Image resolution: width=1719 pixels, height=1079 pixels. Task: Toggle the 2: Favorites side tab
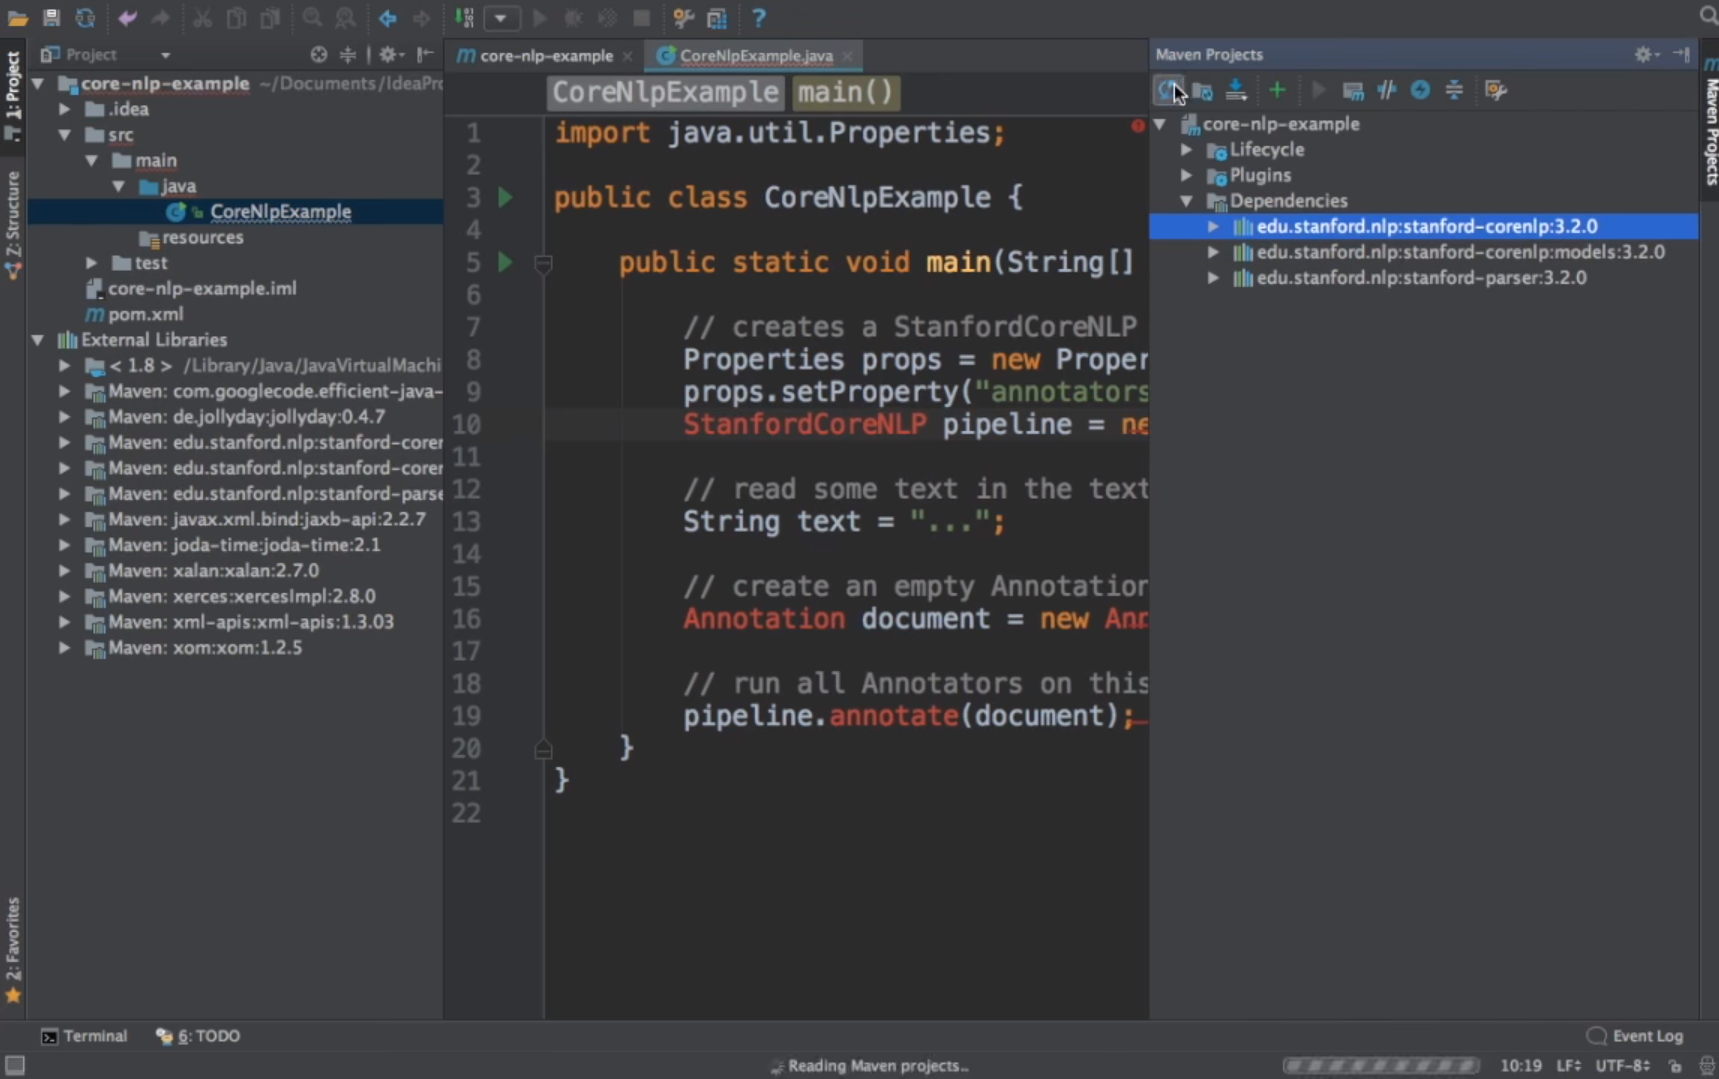tap(13, 951)
